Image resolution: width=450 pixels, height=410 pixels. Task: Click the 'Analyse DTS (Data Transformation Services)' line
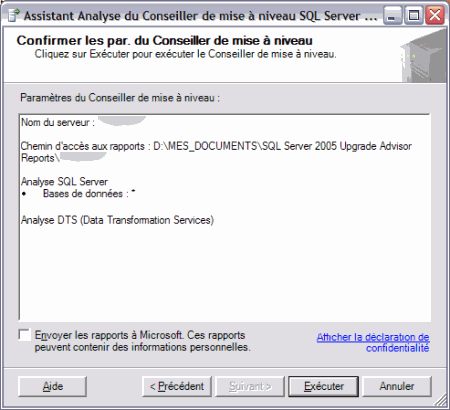[117, 220]
